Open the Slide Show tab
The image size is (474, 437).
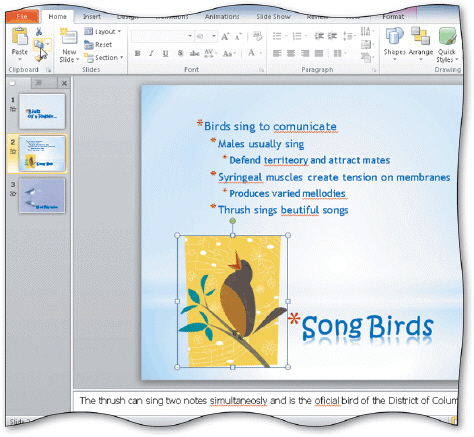[273, 16]
